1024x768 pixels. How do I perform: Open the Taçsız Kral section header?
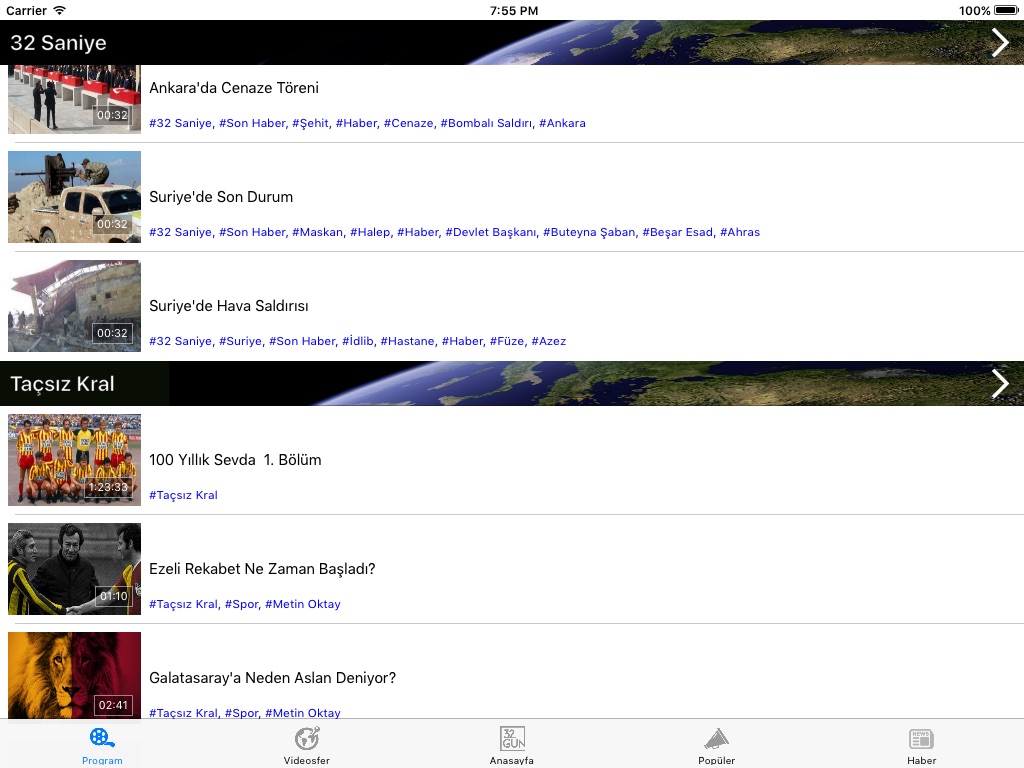(512, 383)
